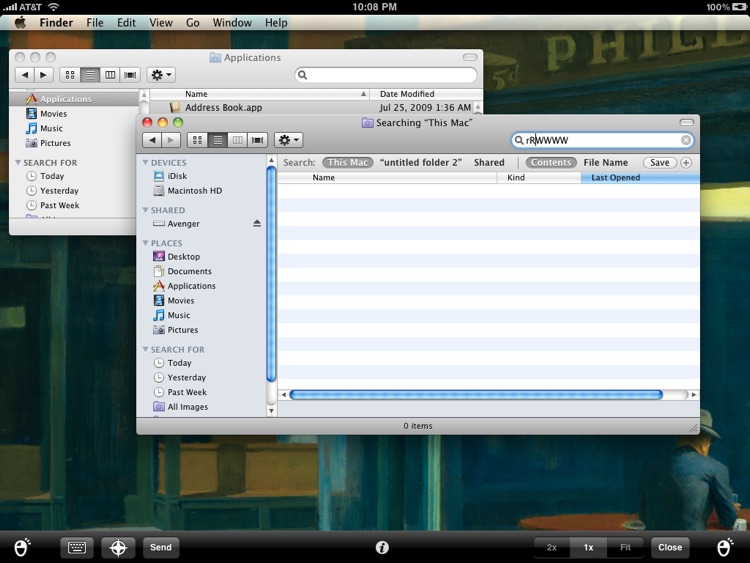This screenshot has width=750, height=563.
Task: Open the Apple menu
Action: click(x=20, y=22)
